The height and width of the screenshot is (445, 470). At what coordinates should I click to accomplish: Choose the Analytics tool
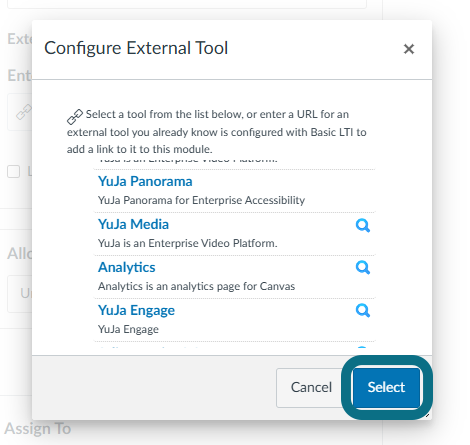click(x=127, y=267)
